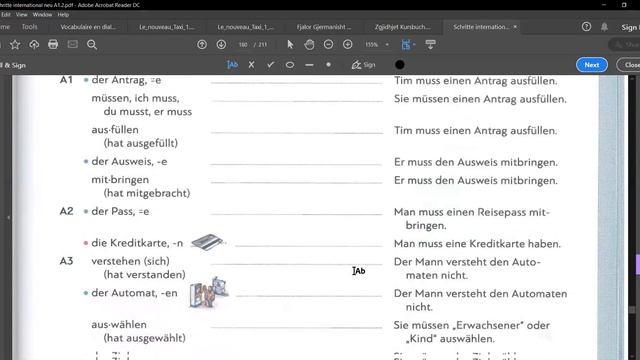This screenshot has width=640, height=360.
Task: Click the read mode scrolling icon
Action: (x=430, y=44)
